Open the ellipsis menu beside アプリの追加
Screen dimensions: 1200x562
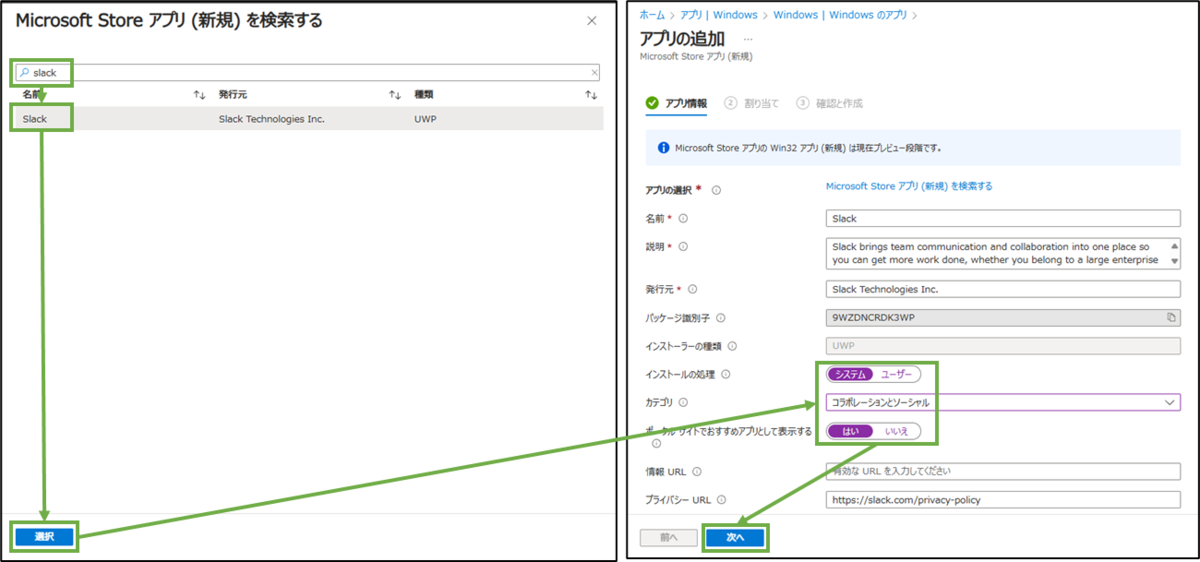748,39
